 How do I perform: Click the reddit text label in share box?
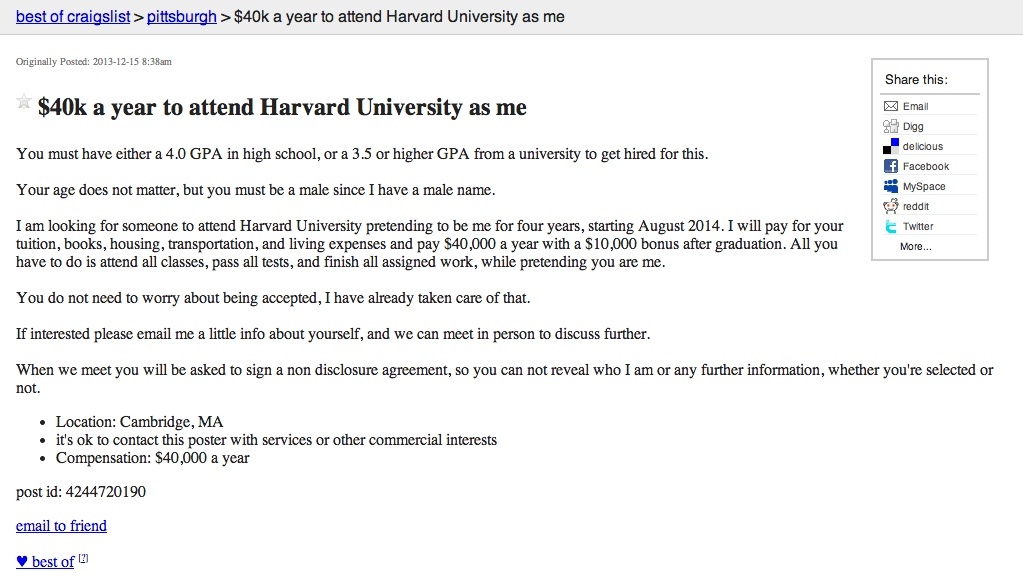pyautogui.click(x=916, y=206)
